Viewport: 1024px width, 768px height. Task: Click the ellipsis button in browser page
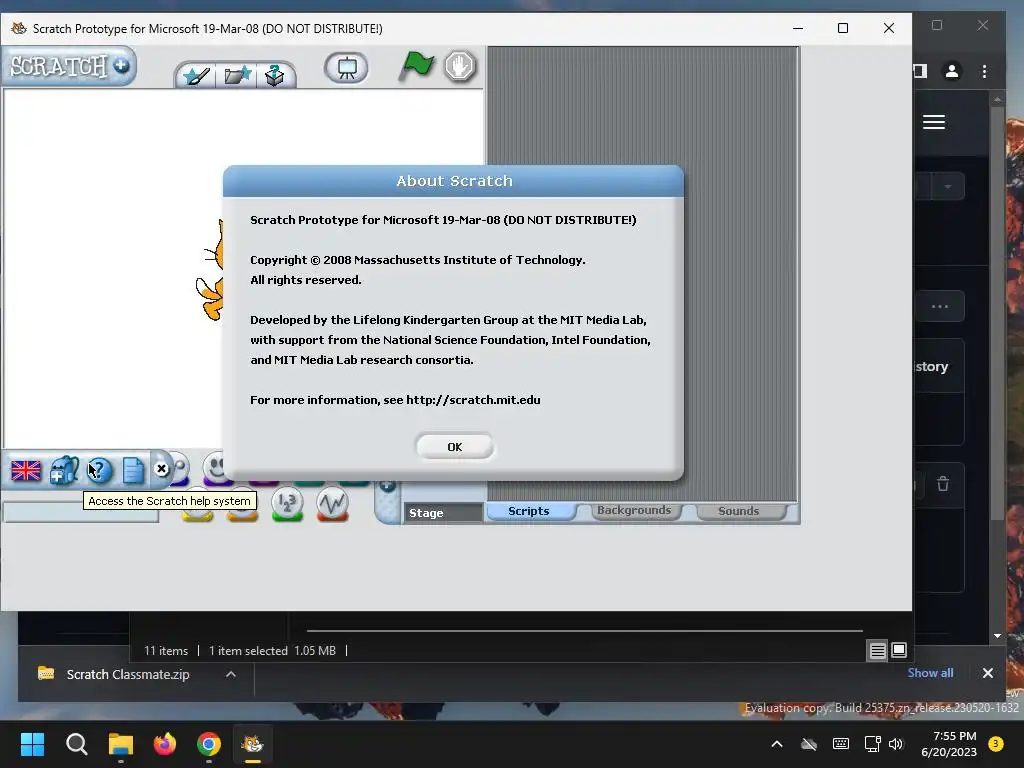click(x=940, y=306)
